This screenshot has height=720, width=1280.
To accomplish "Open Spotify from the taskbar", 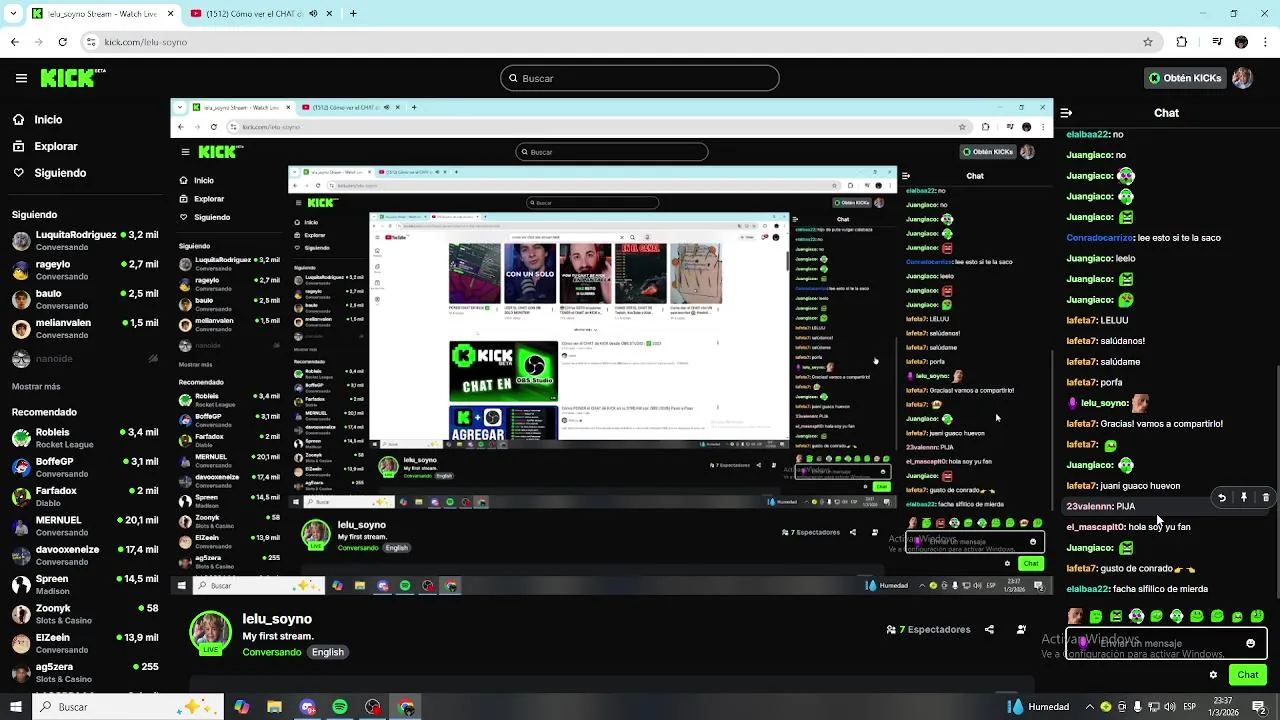I will coord(340,707).
